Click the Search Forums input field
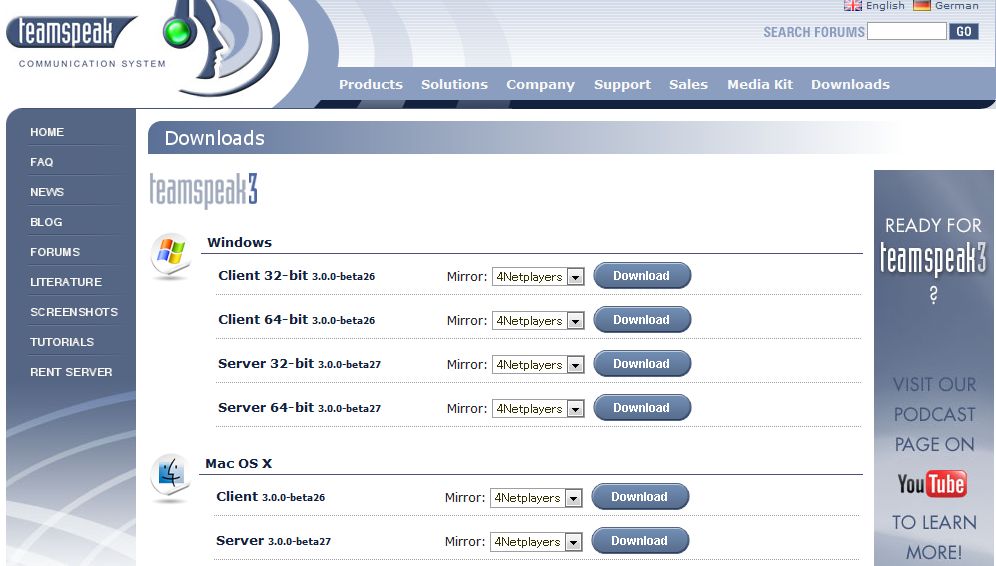The image size is (996, 566). [x=907, y=31]
